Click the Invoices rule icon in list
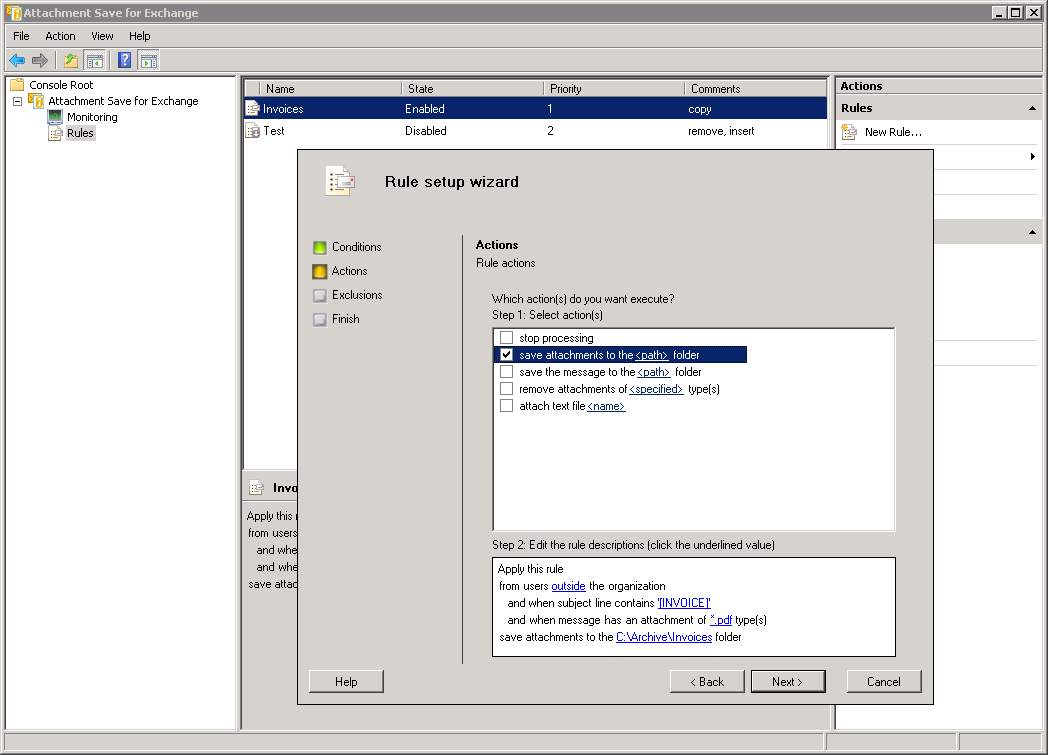This screenshot has width=1048, height=755. click(x=253, y=109)
